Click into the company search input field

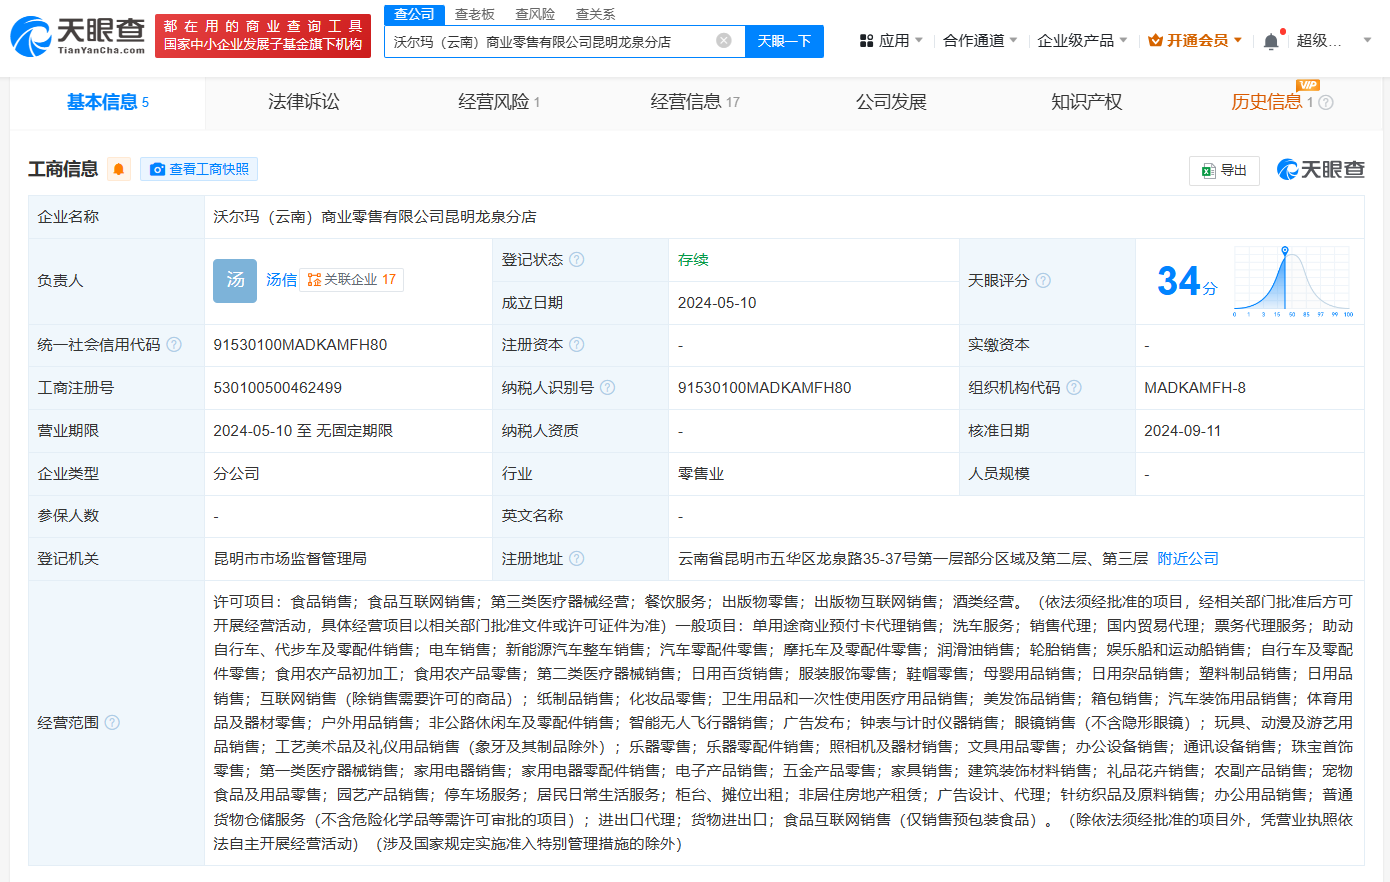550,41
